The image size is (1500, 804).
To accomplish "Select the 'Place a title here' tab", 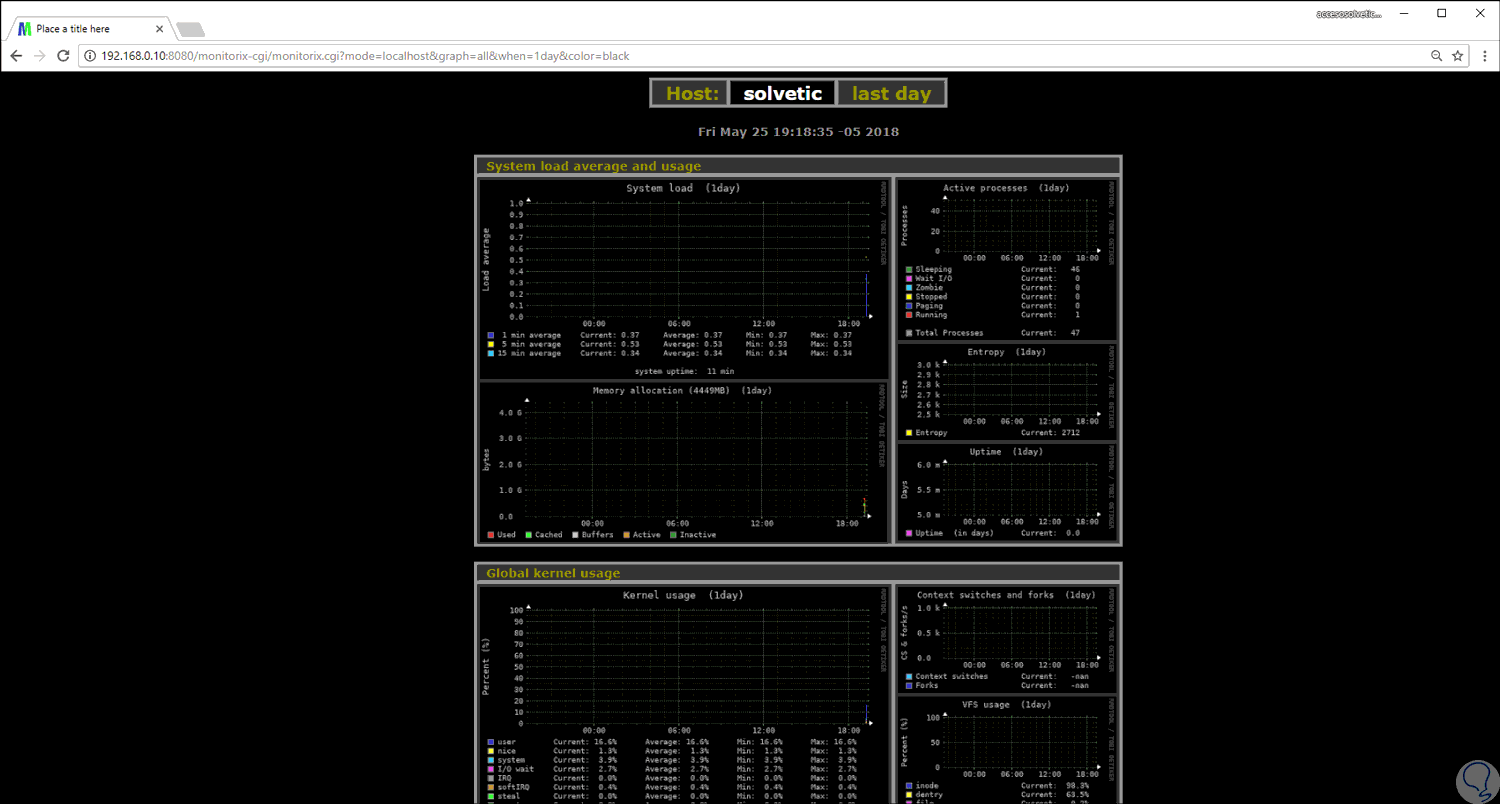I will (x=89, y=29).
